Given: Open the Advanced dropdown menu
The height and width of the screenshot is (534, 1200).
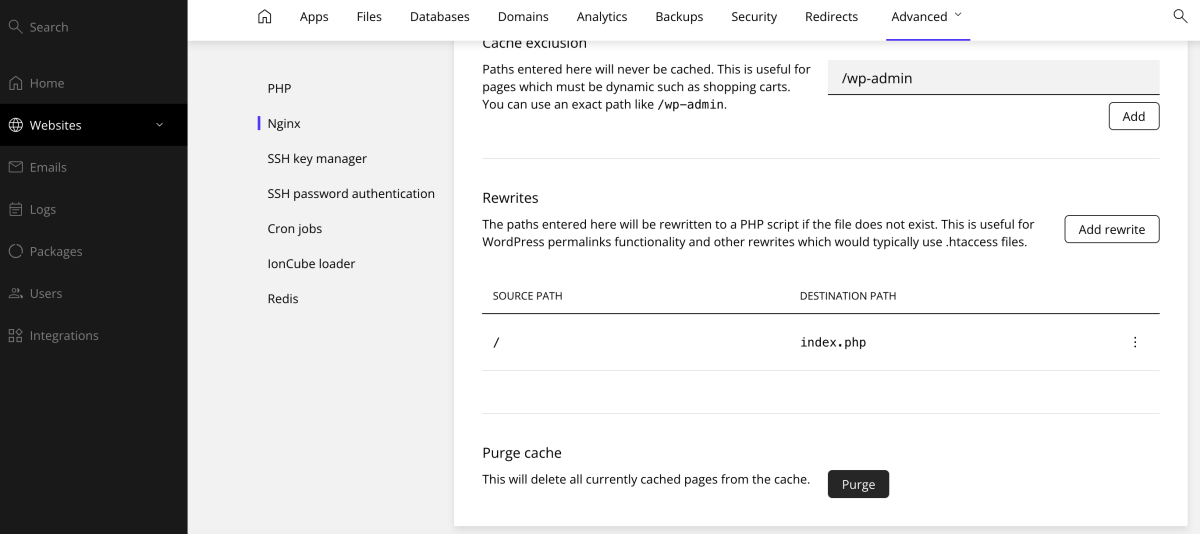Looking at the screenshot, I should (927, 16).
